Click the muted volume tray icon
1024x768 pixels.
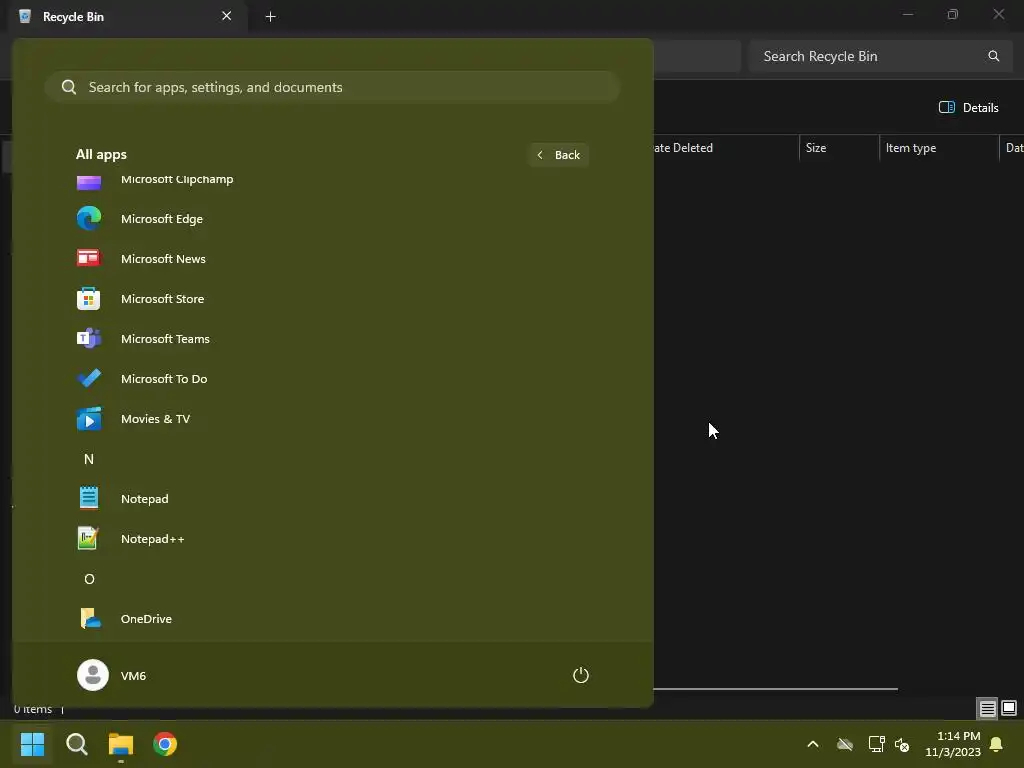pyautogui.click(x=902, y=744)
